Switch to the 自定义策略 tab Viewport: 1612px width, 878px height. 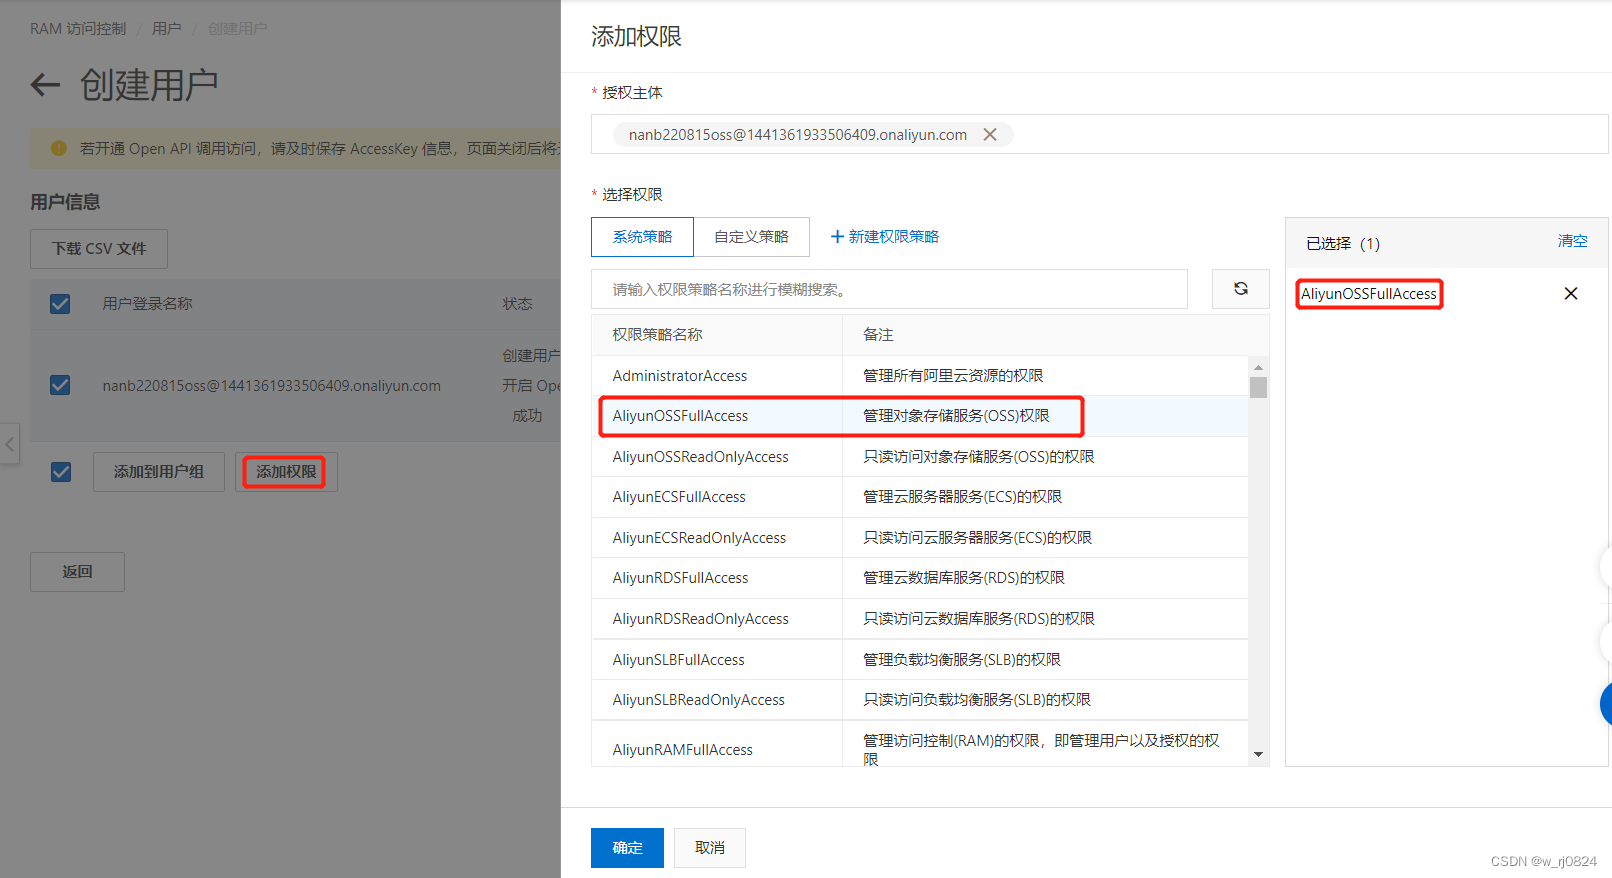coord(751,237)
